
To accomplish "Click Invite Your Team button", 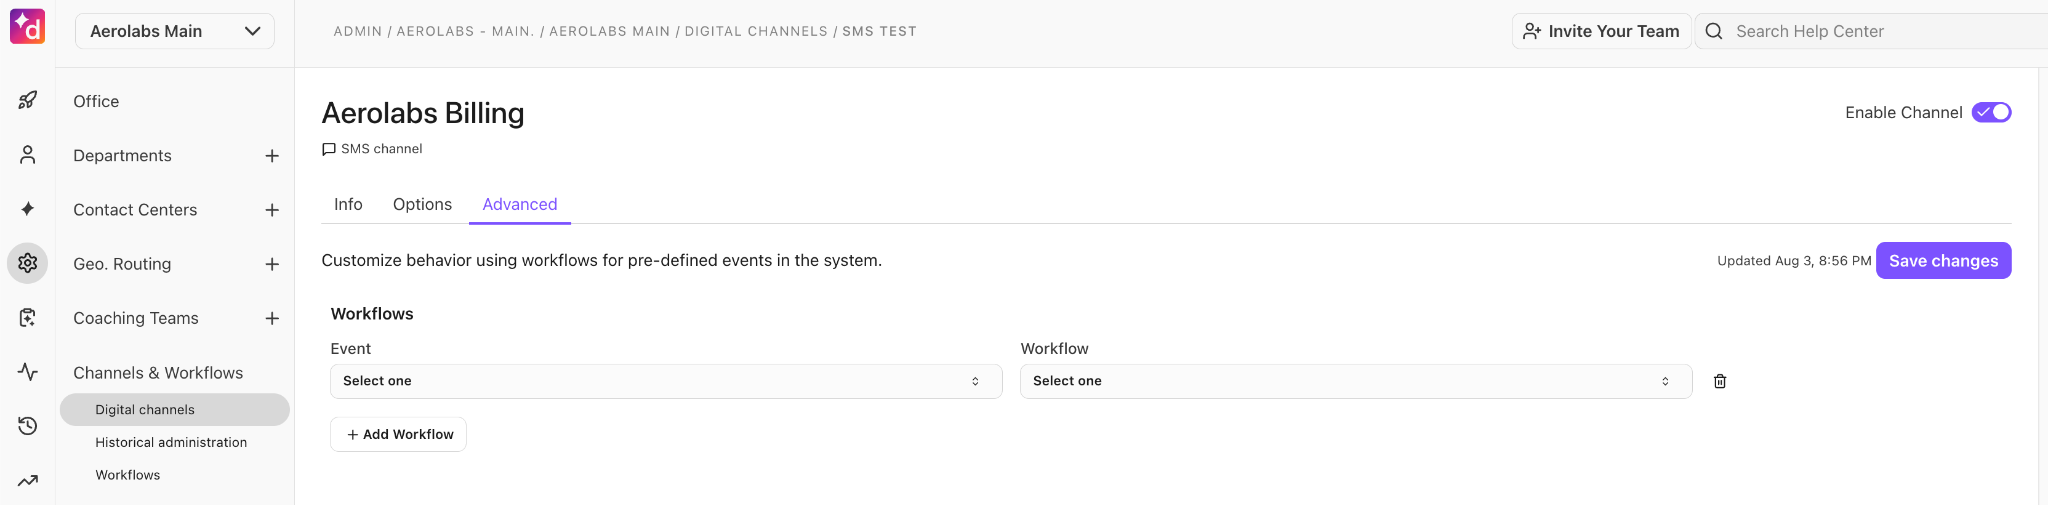I will 1601,31.
